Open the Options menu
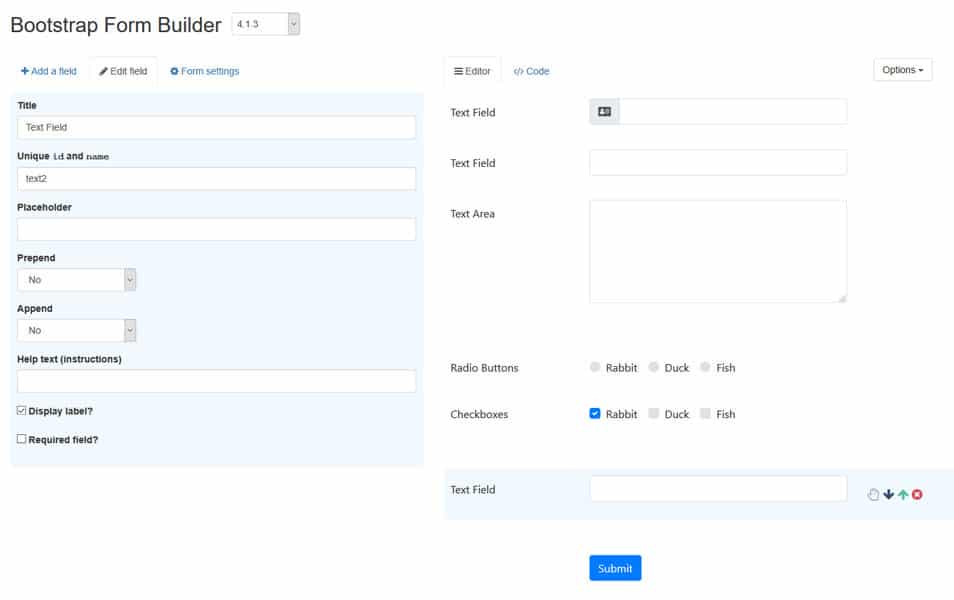954x600 pixels. [901, 69]
